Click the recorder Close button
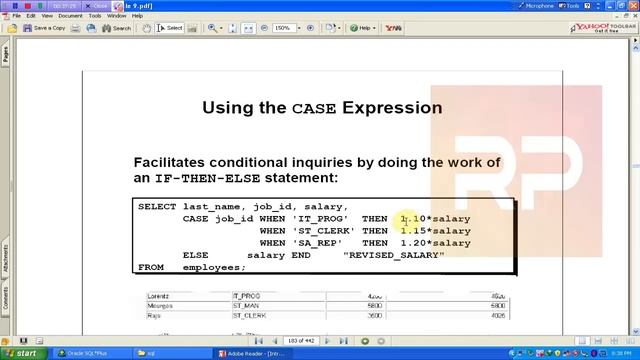 (97, 6)
